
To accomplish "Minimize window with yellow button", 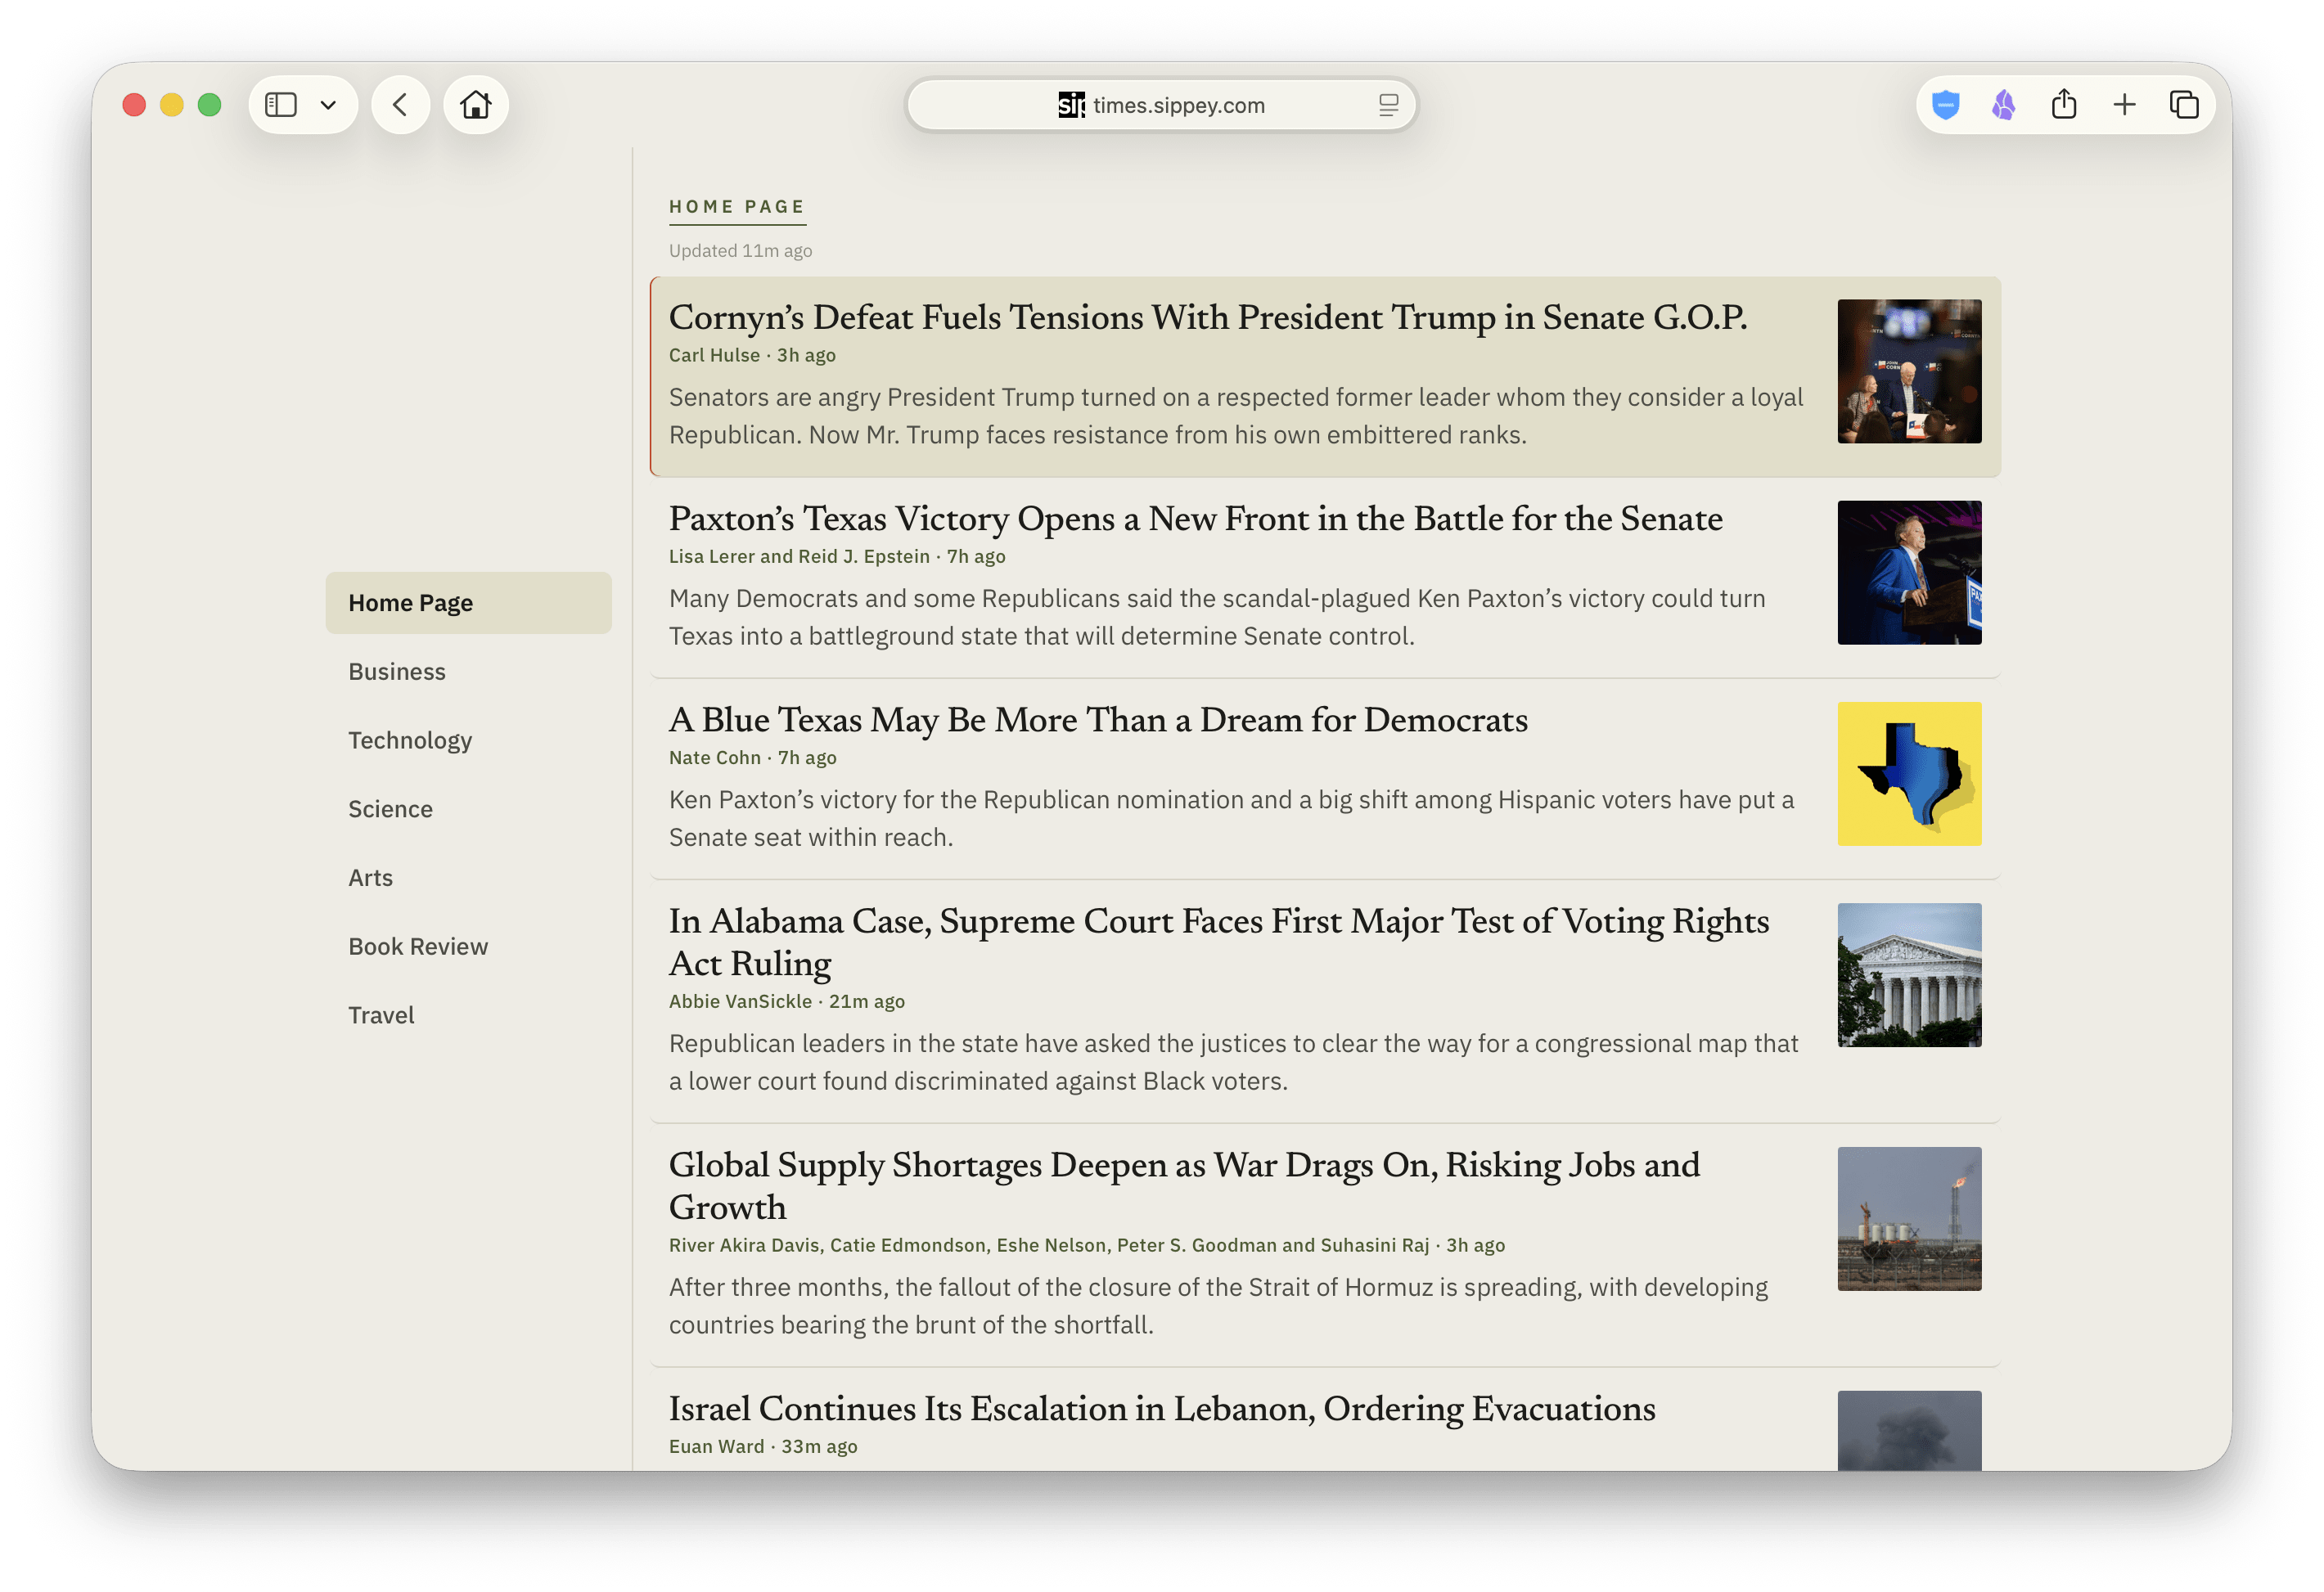I will click(x=172, y=105).
